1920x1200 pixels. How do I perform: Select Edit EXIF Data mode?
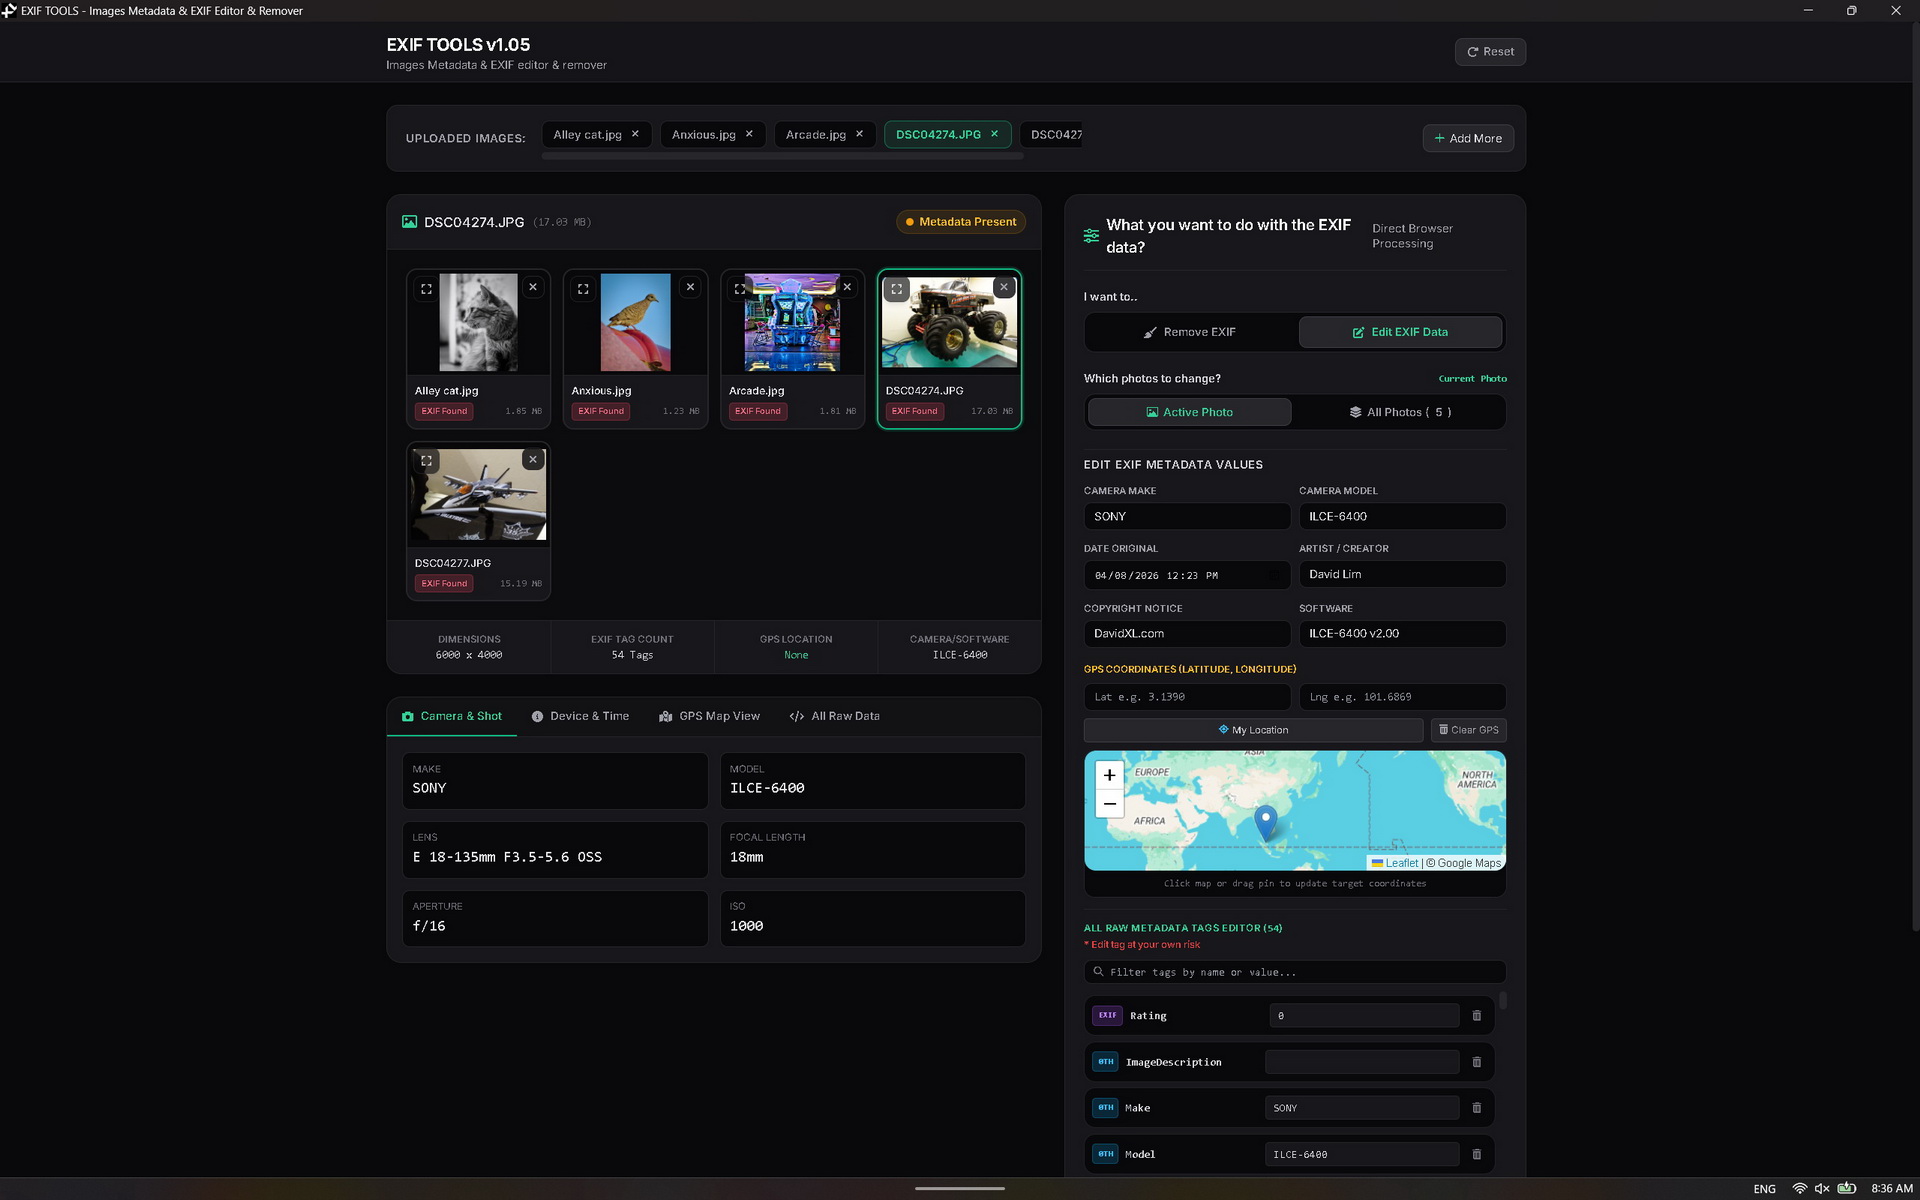(x=1400, y=332)
